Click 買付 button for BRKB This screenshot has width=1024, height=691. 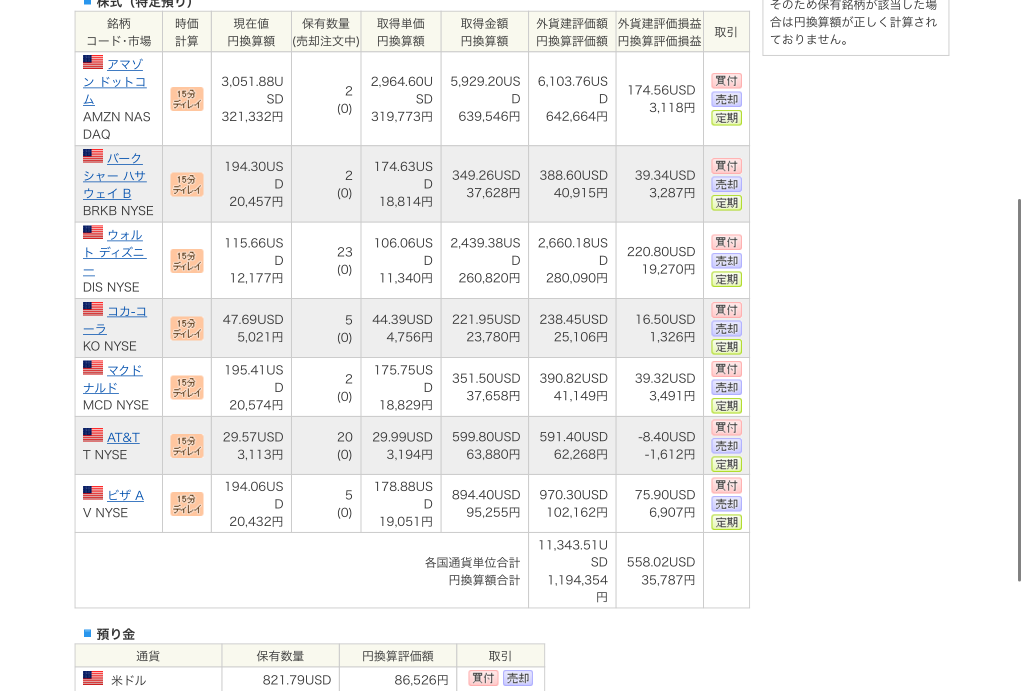[x=726, y=166]
